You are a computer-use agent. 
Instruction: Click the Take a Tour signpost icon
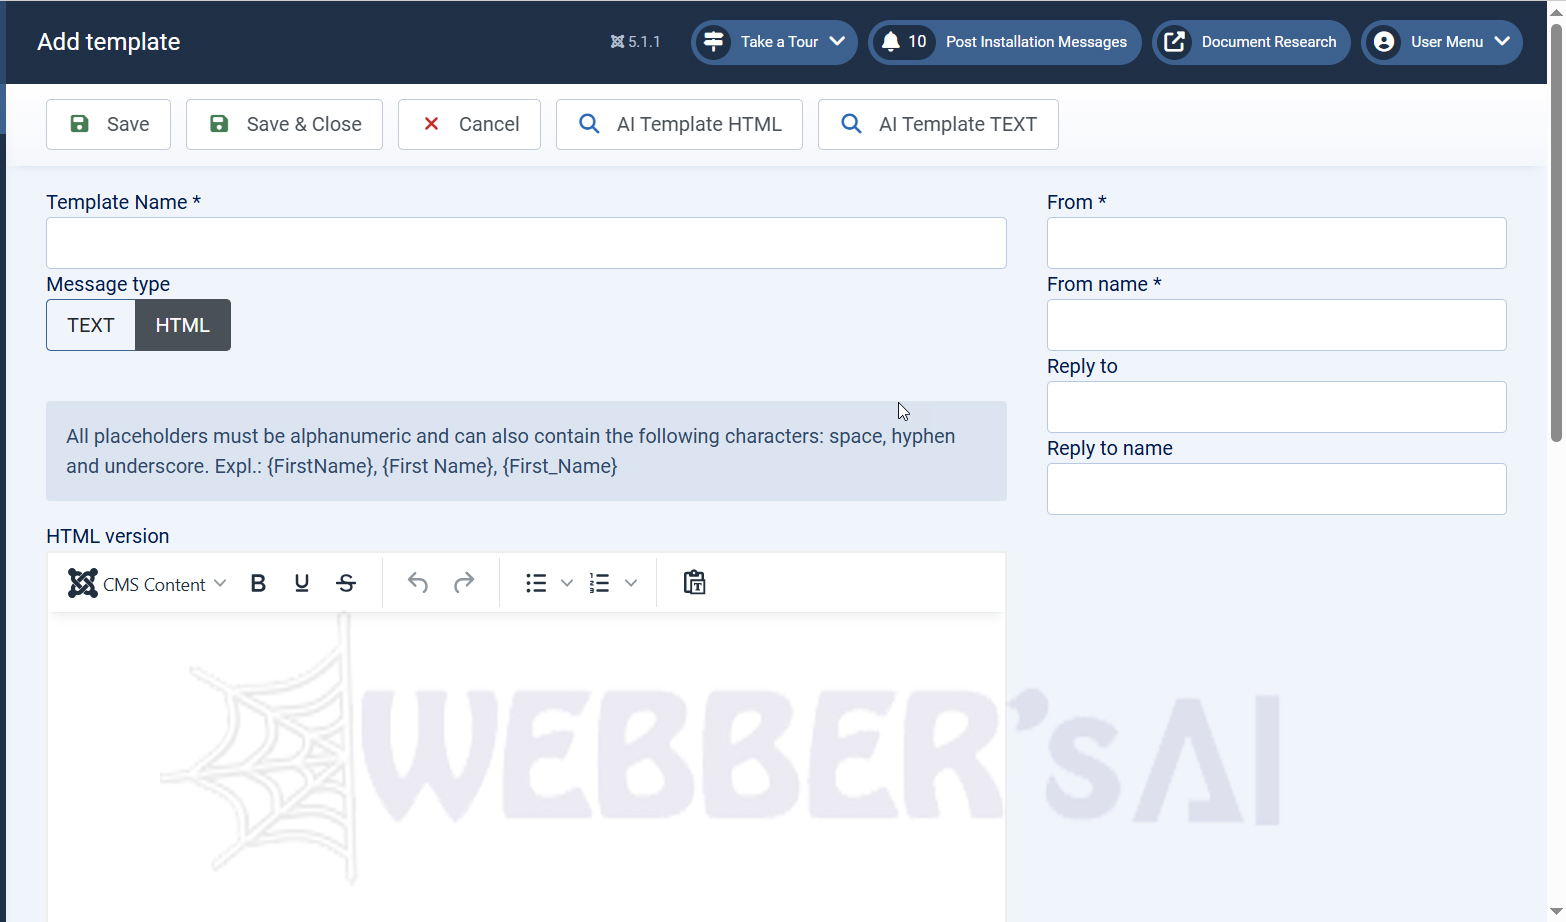(714, 42)
